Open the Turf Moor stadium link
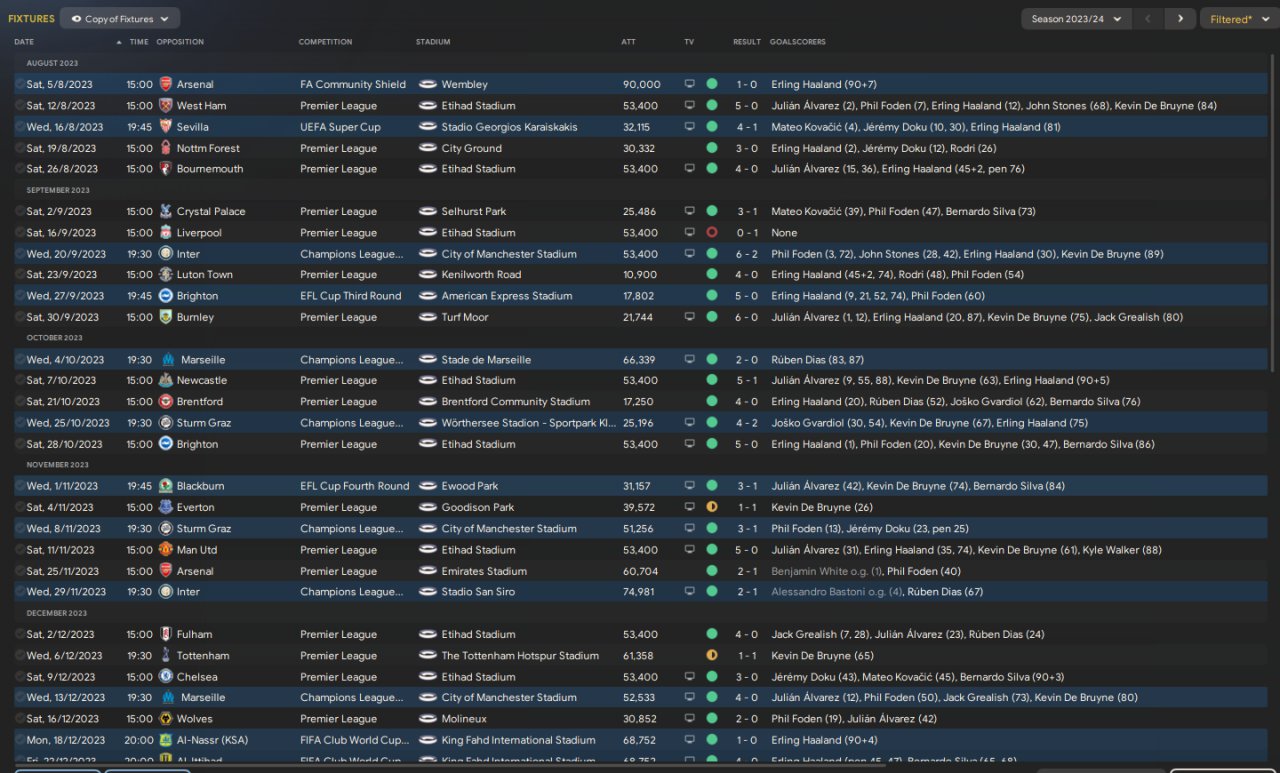This screenshot has width=1280, height=773. tap(466, 317)
